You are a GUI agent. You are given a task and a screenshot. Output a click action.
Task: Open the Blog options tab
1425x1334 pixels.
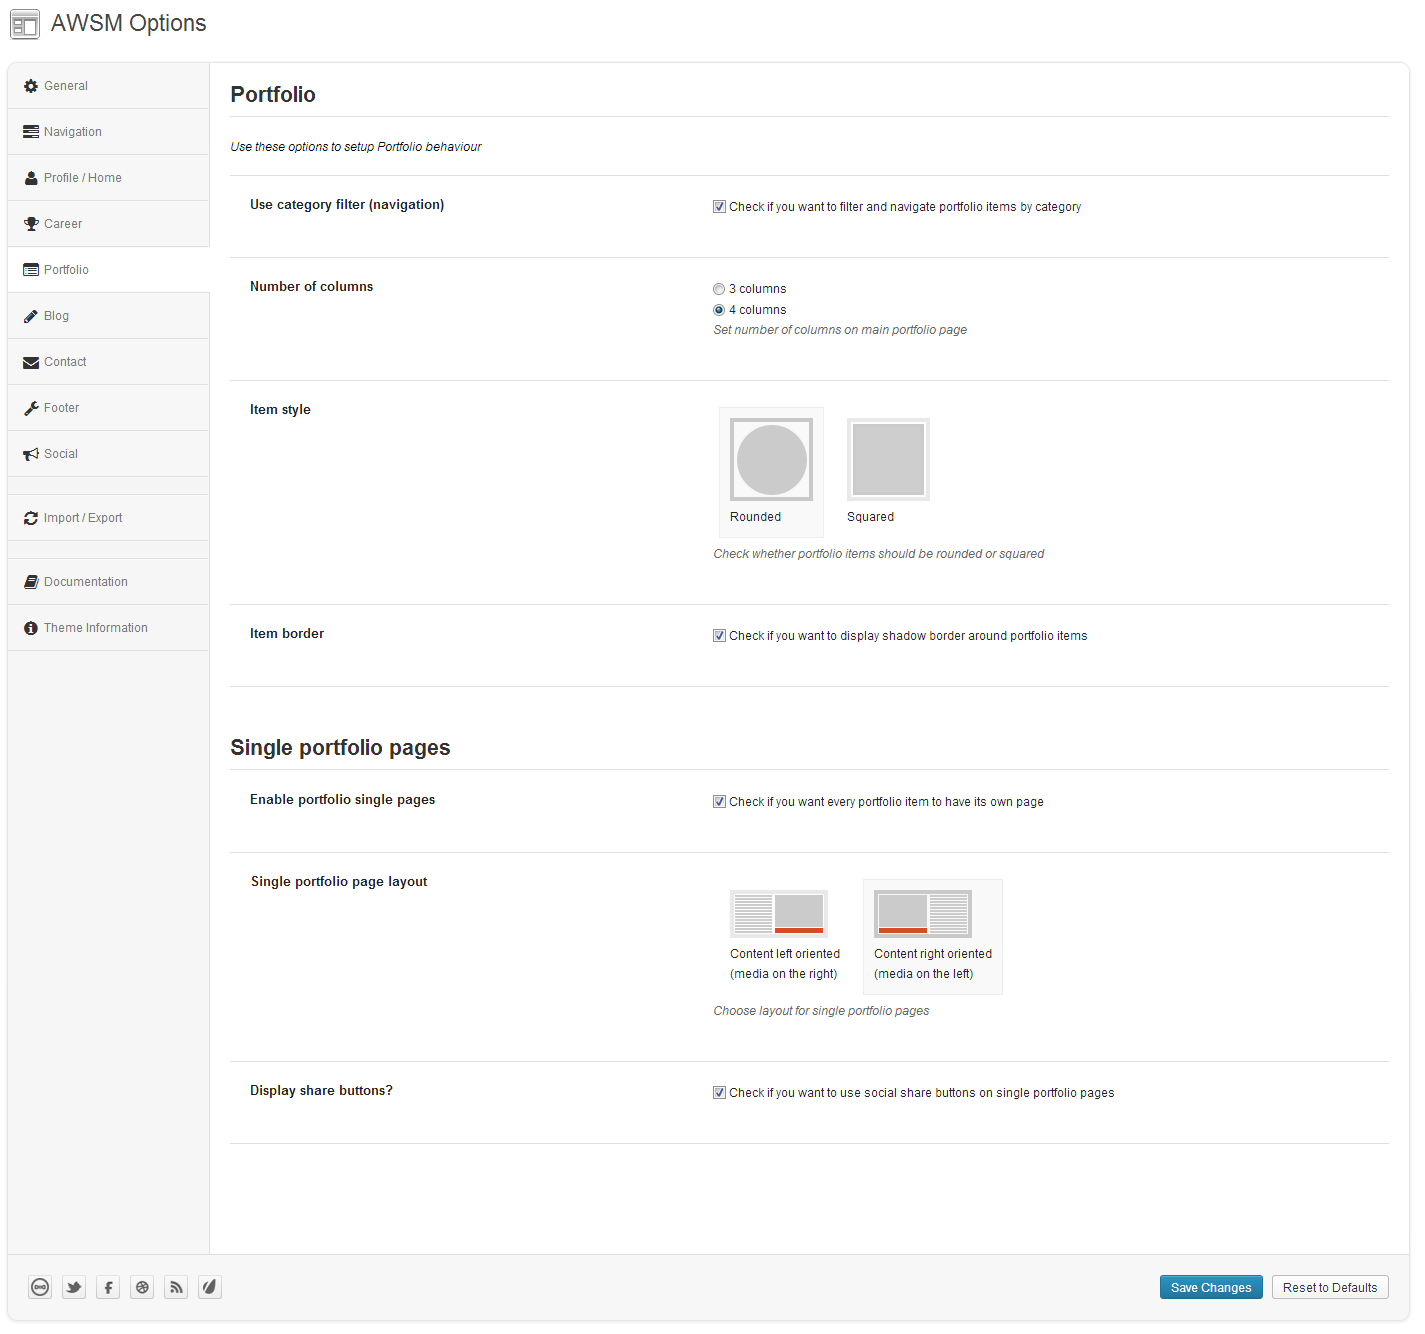(108, 316)
